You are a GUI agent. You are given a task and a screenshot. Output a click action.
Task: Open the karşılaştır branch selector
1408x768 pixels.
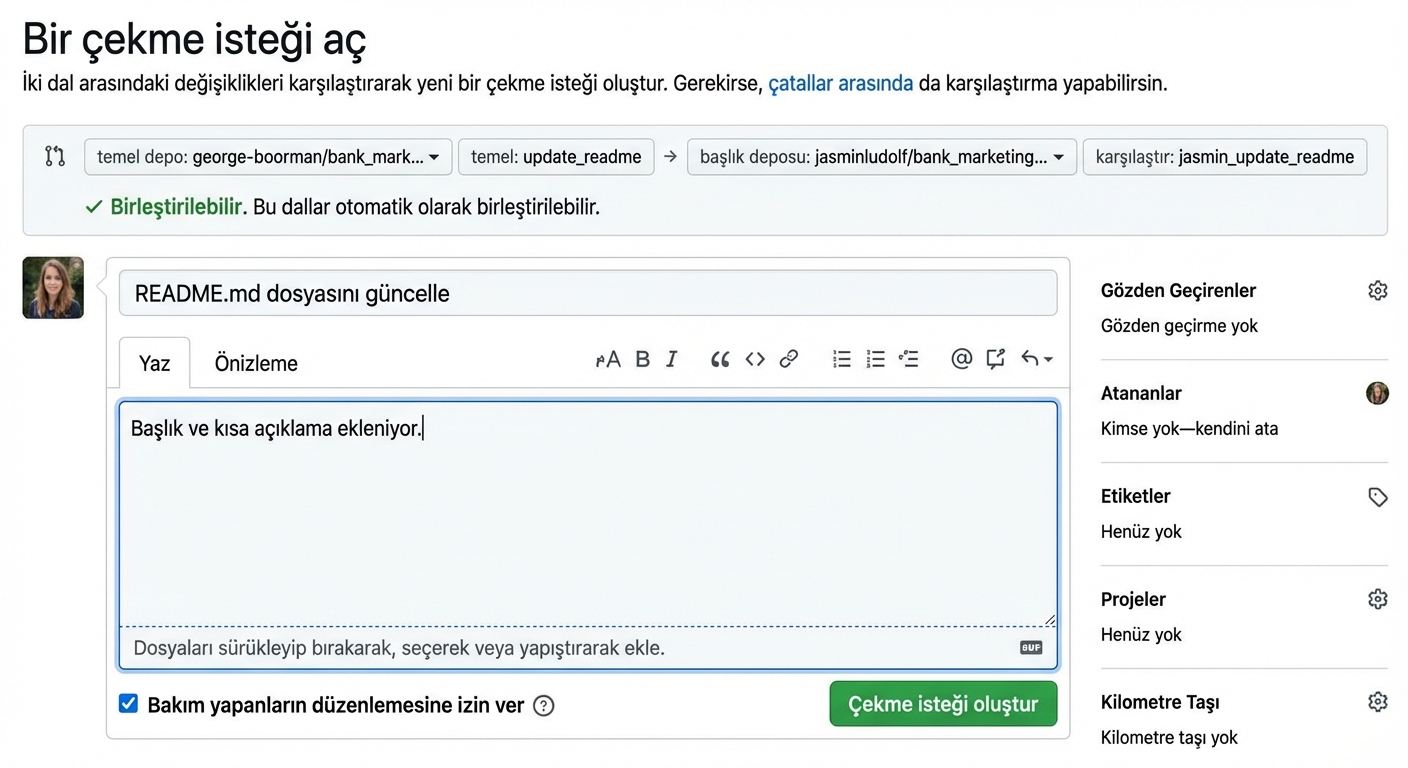coord(1224,157)
